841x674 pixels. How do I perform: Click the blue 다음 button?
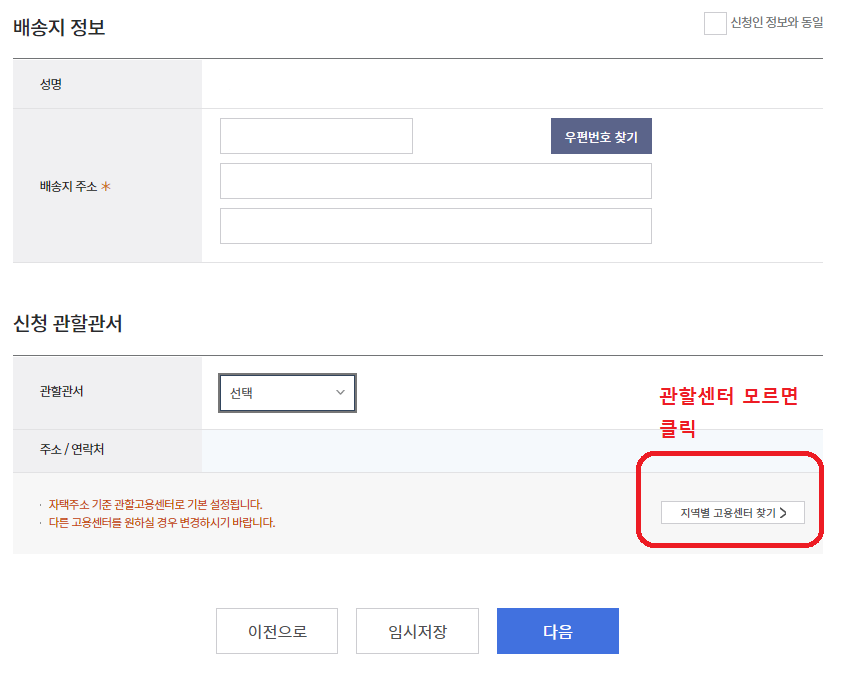coord(558,631)
